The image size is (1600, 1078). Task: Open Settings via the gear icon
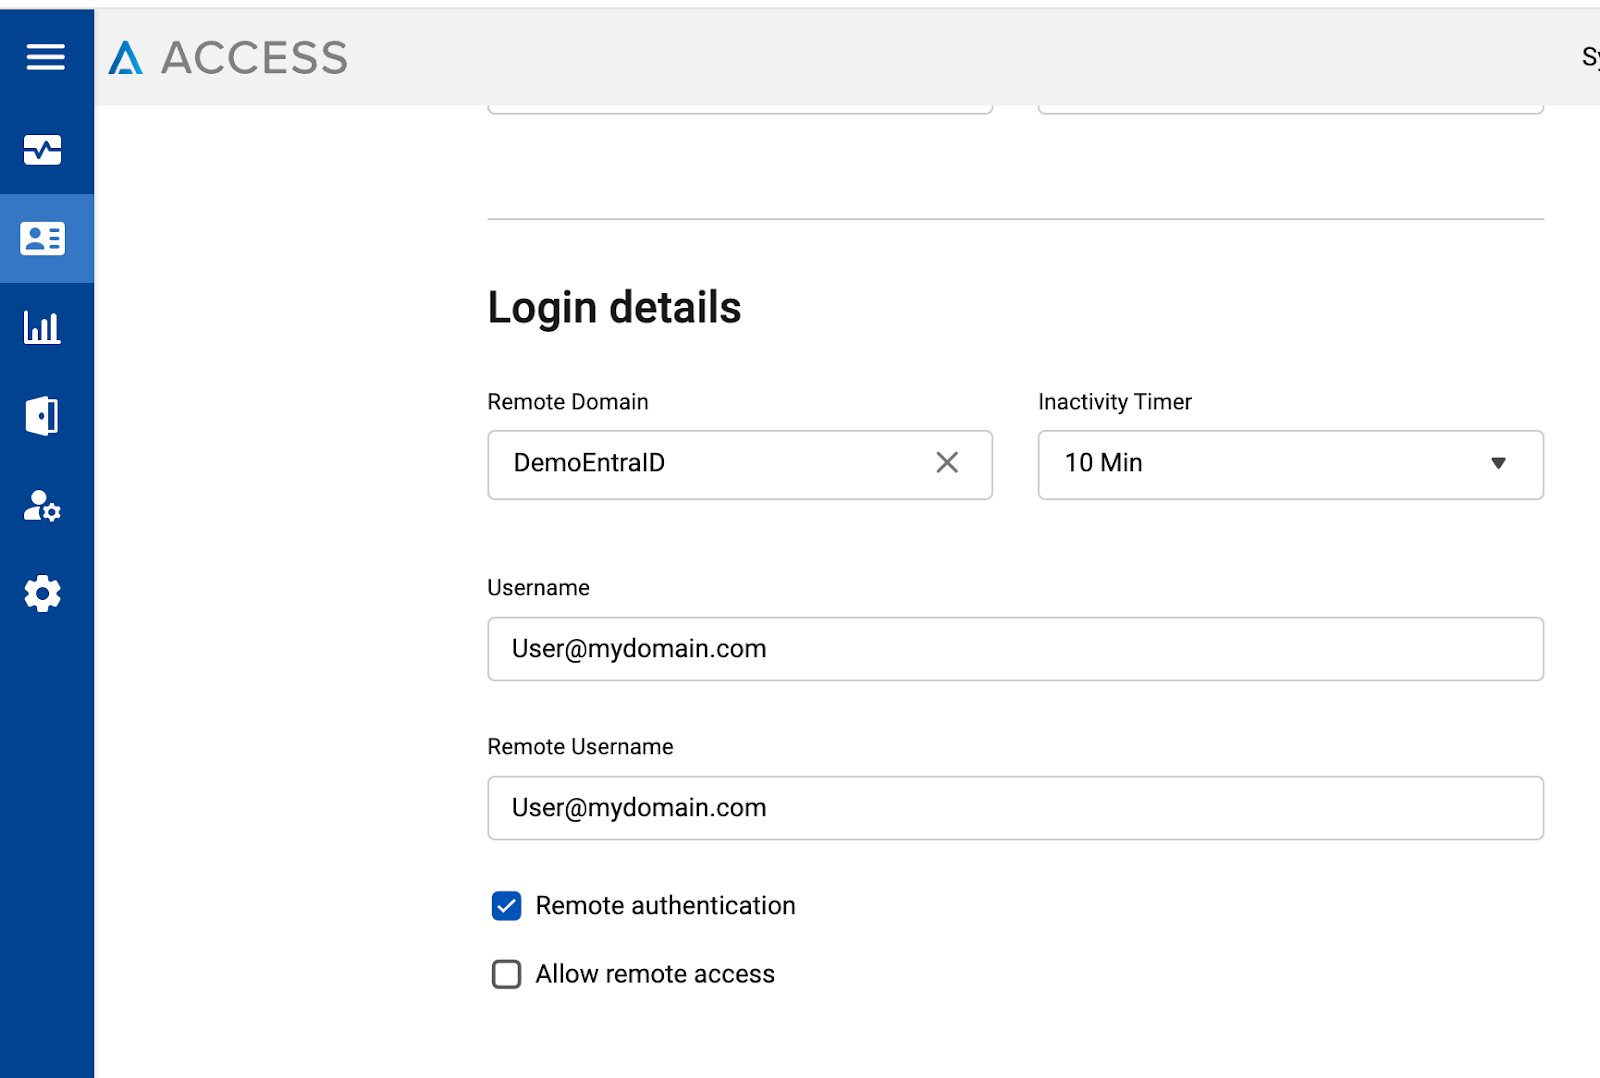44,593
